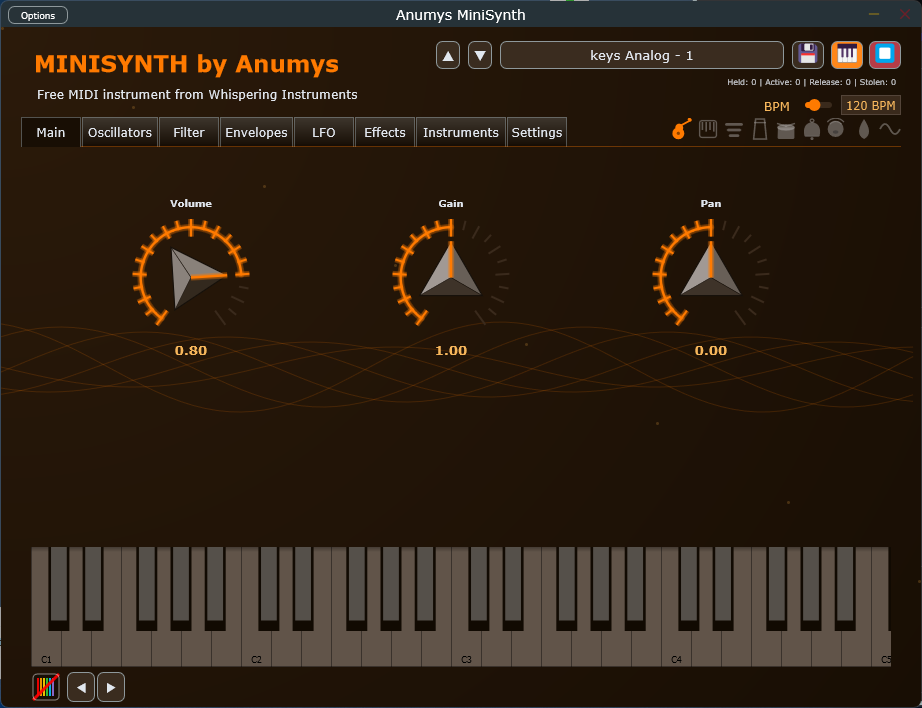Select the stacked bars pad category icon
Image resolution: width=922 pixels, height=708 pixels.
(733, 129)
